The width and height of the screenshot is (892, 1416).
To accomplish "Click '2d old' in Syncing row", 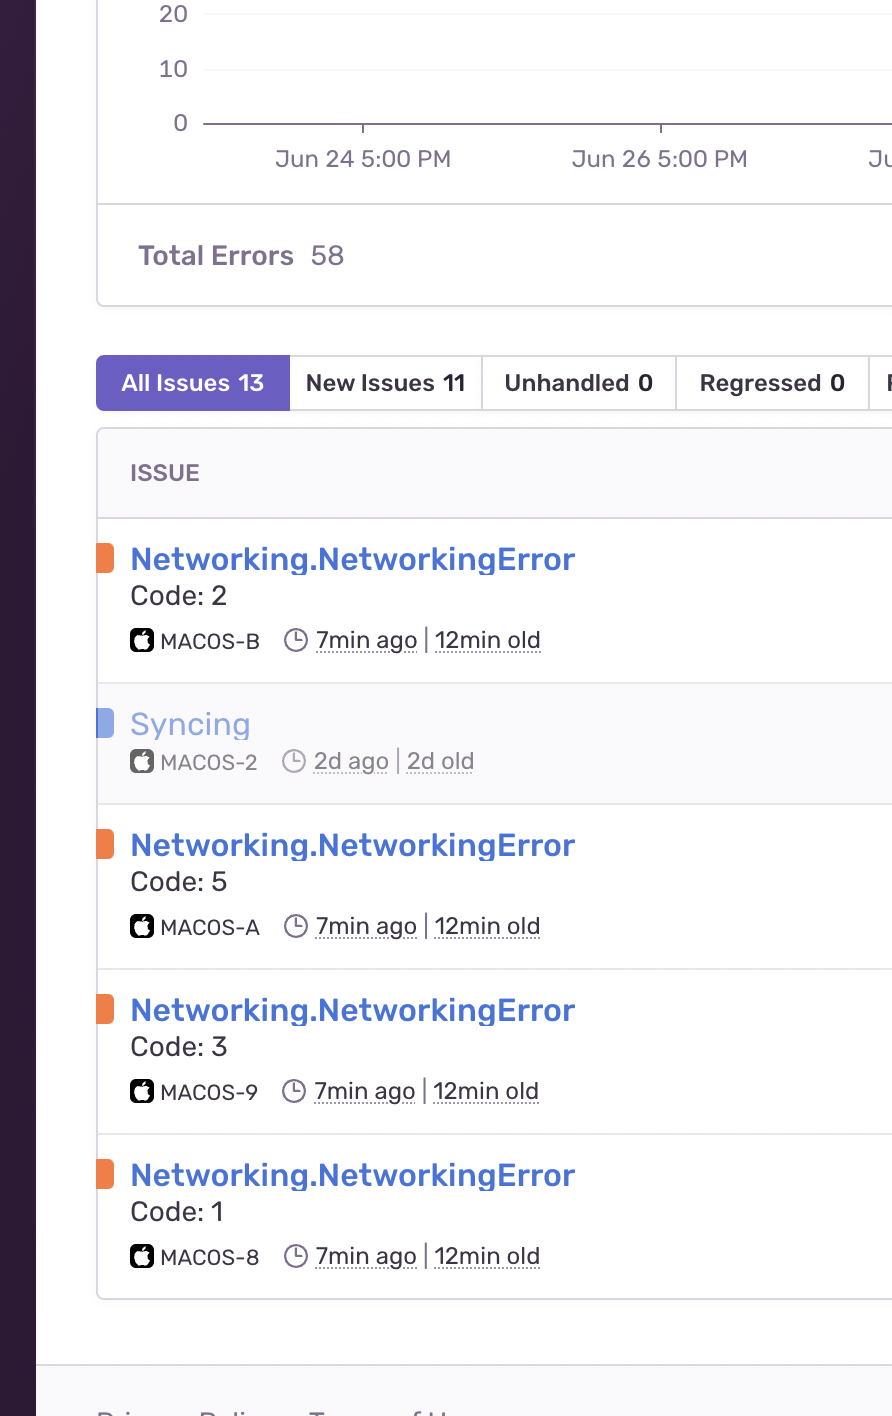I will coord(440,761).
